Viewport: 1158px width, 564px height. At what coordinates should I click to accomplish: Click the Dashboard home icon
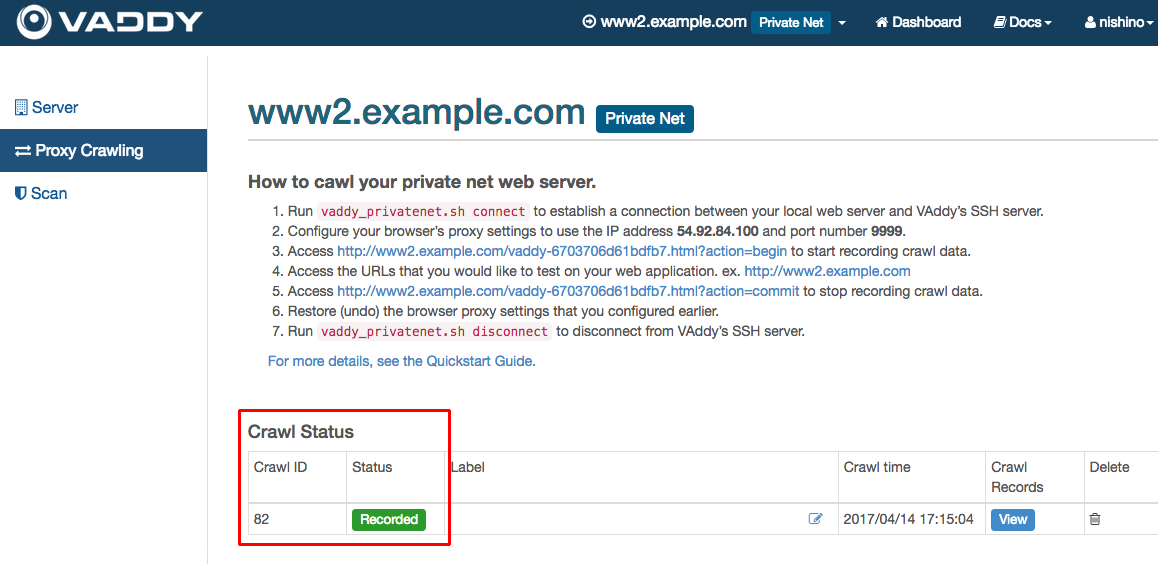pos(881,22)
